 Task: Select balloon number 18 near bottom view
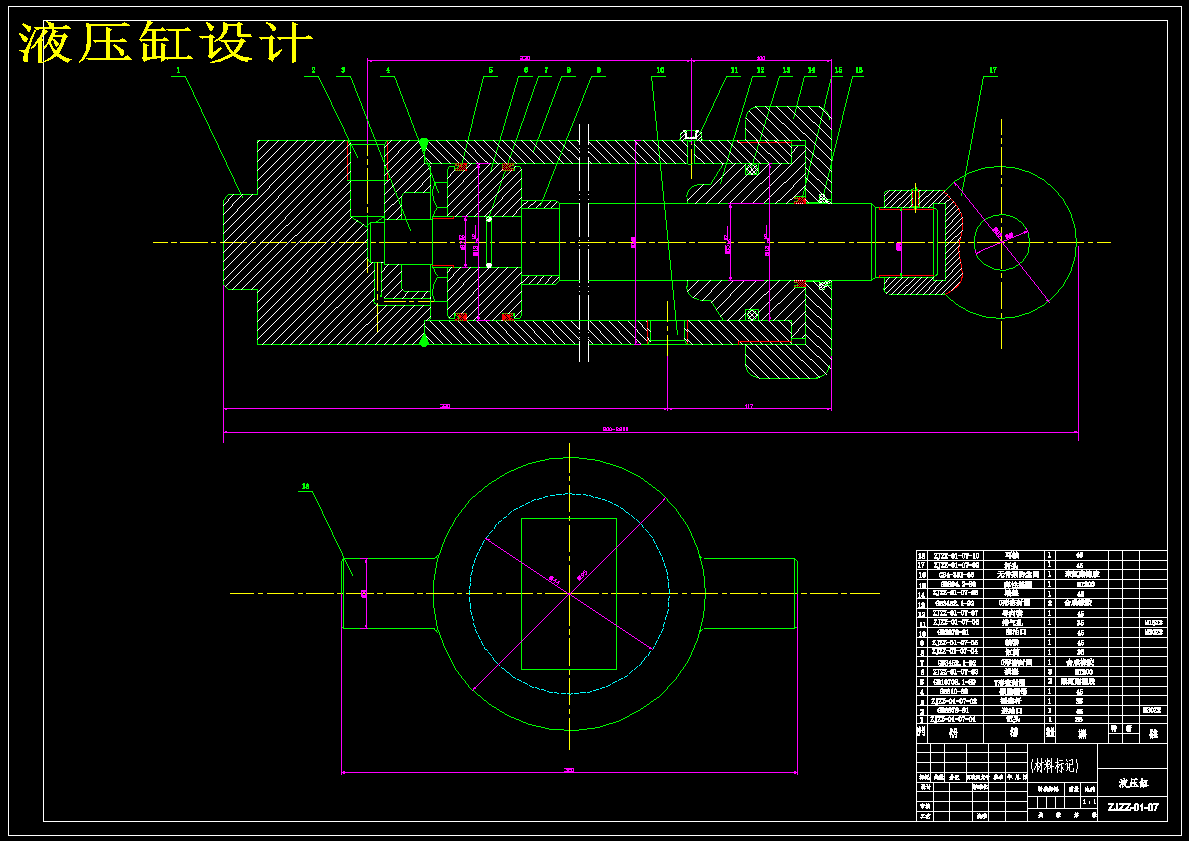coord(306,486)
